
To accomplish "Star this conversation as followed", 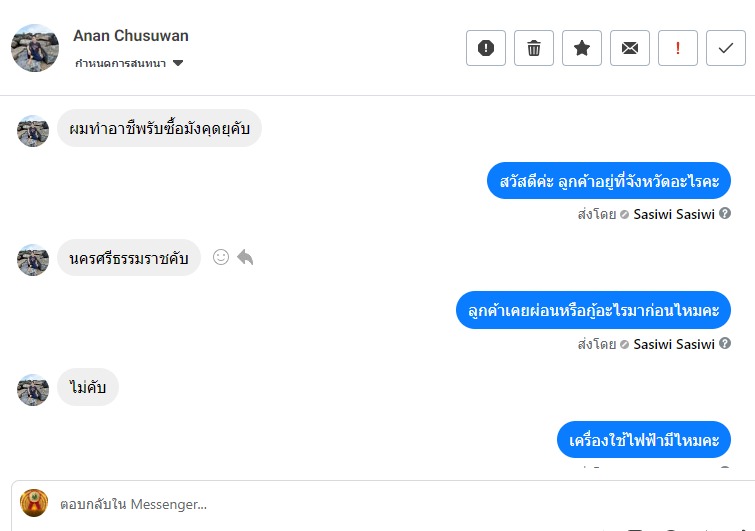I will click(582, 48).
